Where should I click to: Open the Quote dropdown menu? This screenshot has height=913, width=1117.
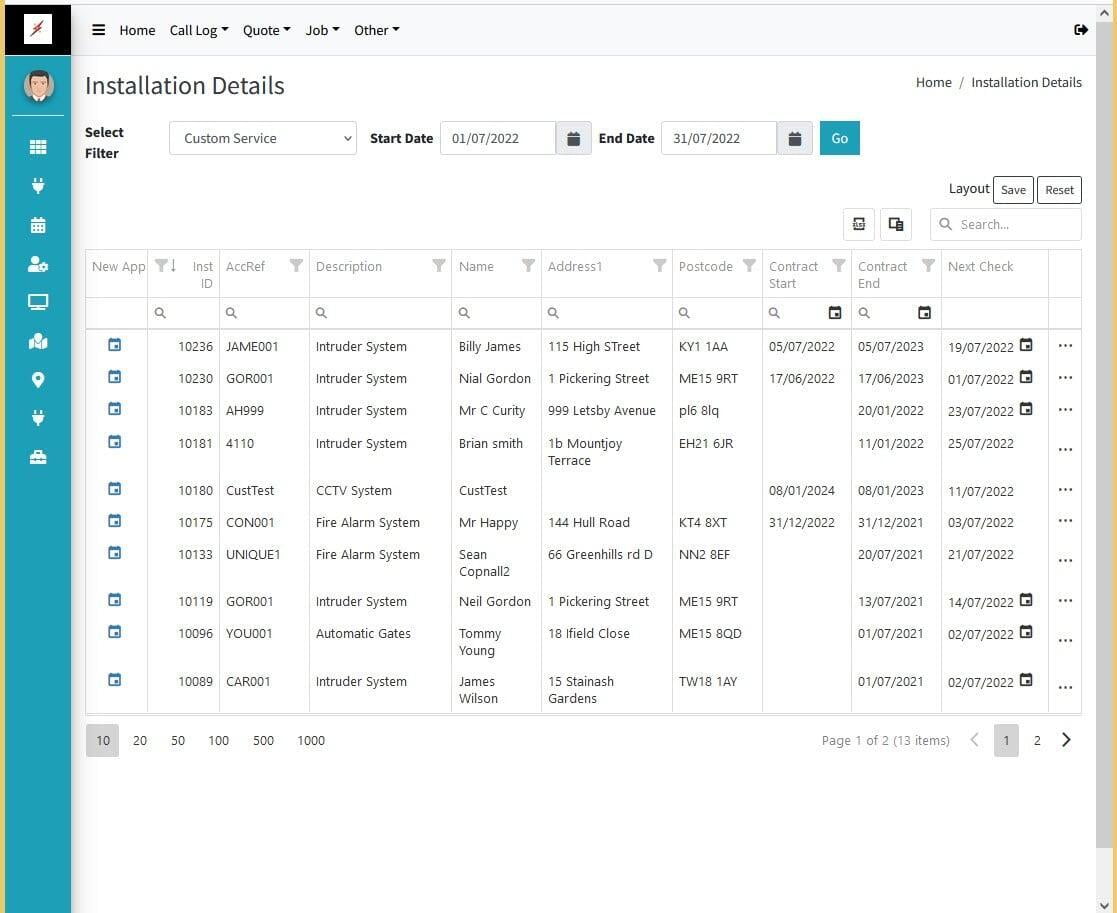[266, 30]
